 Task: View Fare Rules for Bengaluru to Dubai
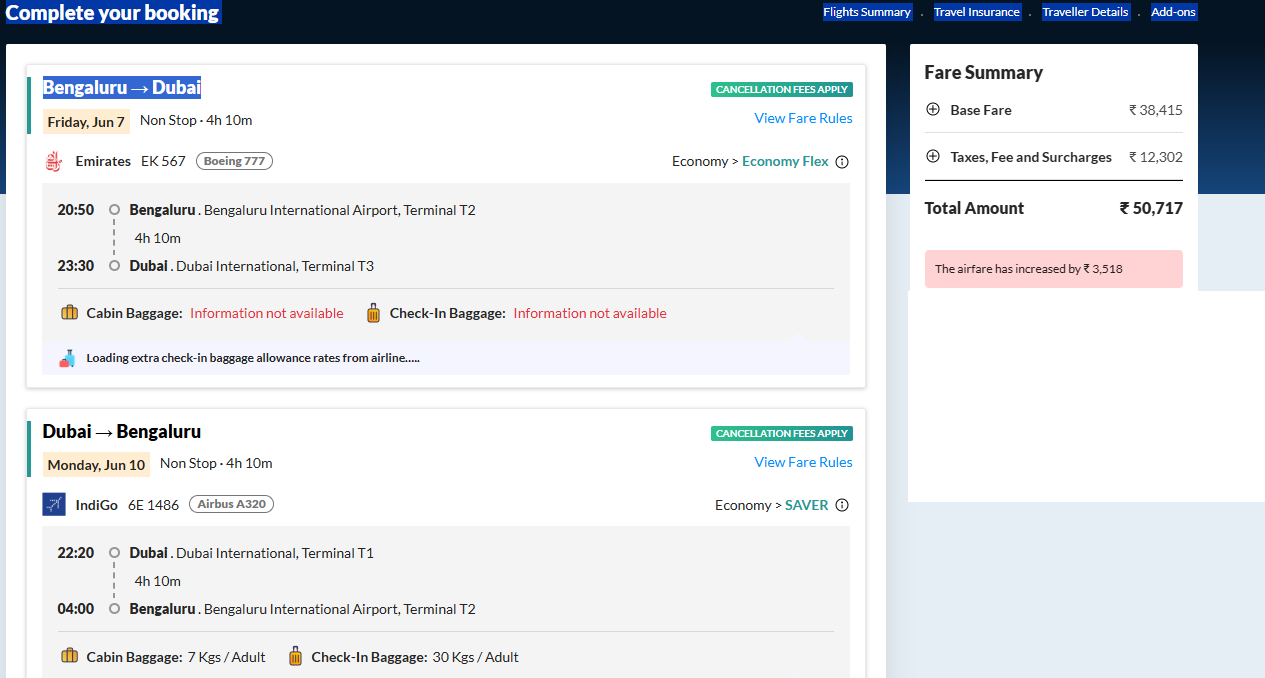[x=803, y=118]
